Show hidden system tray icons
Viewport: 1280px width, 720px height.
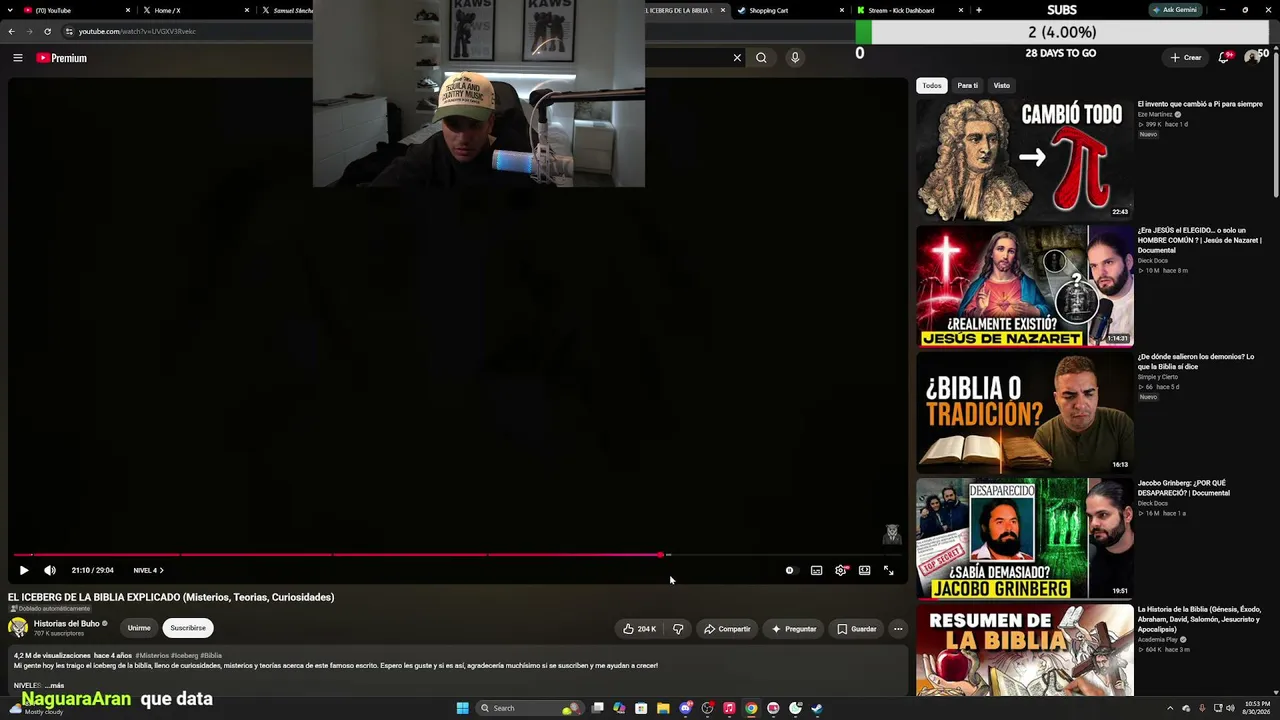coord(1170,708)
